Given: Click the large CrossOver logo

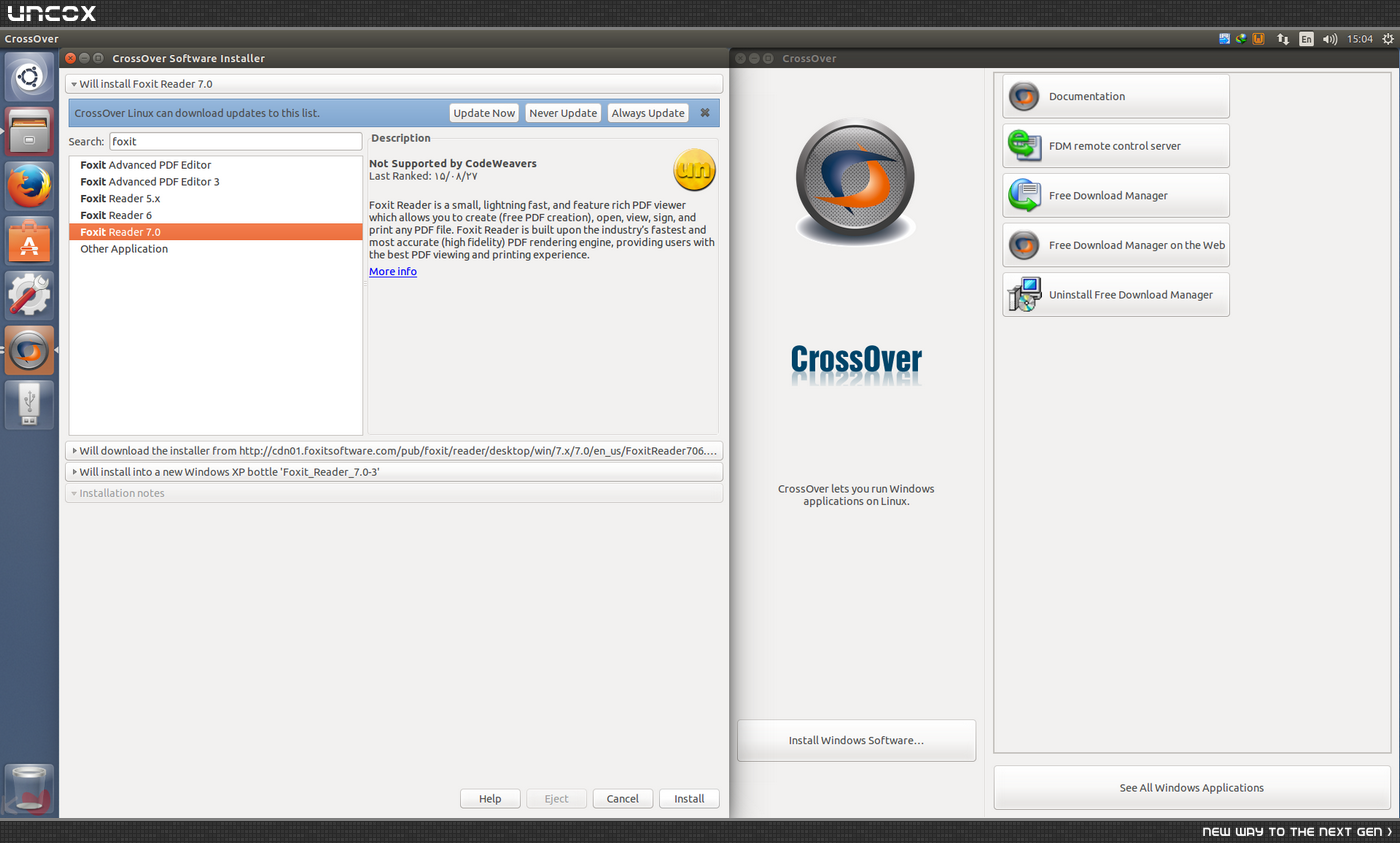Looking at the screenshot, I should tap(855, 182).
